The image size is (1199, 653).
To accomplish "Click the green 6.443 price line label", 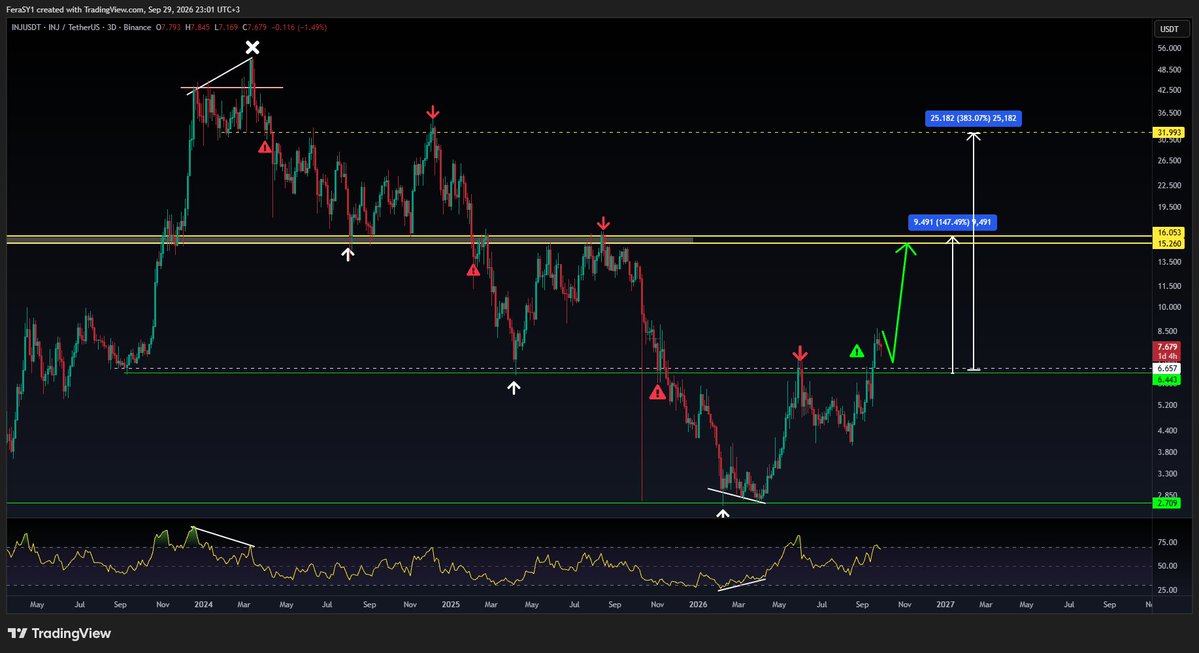I will [x=1167, y=379].
